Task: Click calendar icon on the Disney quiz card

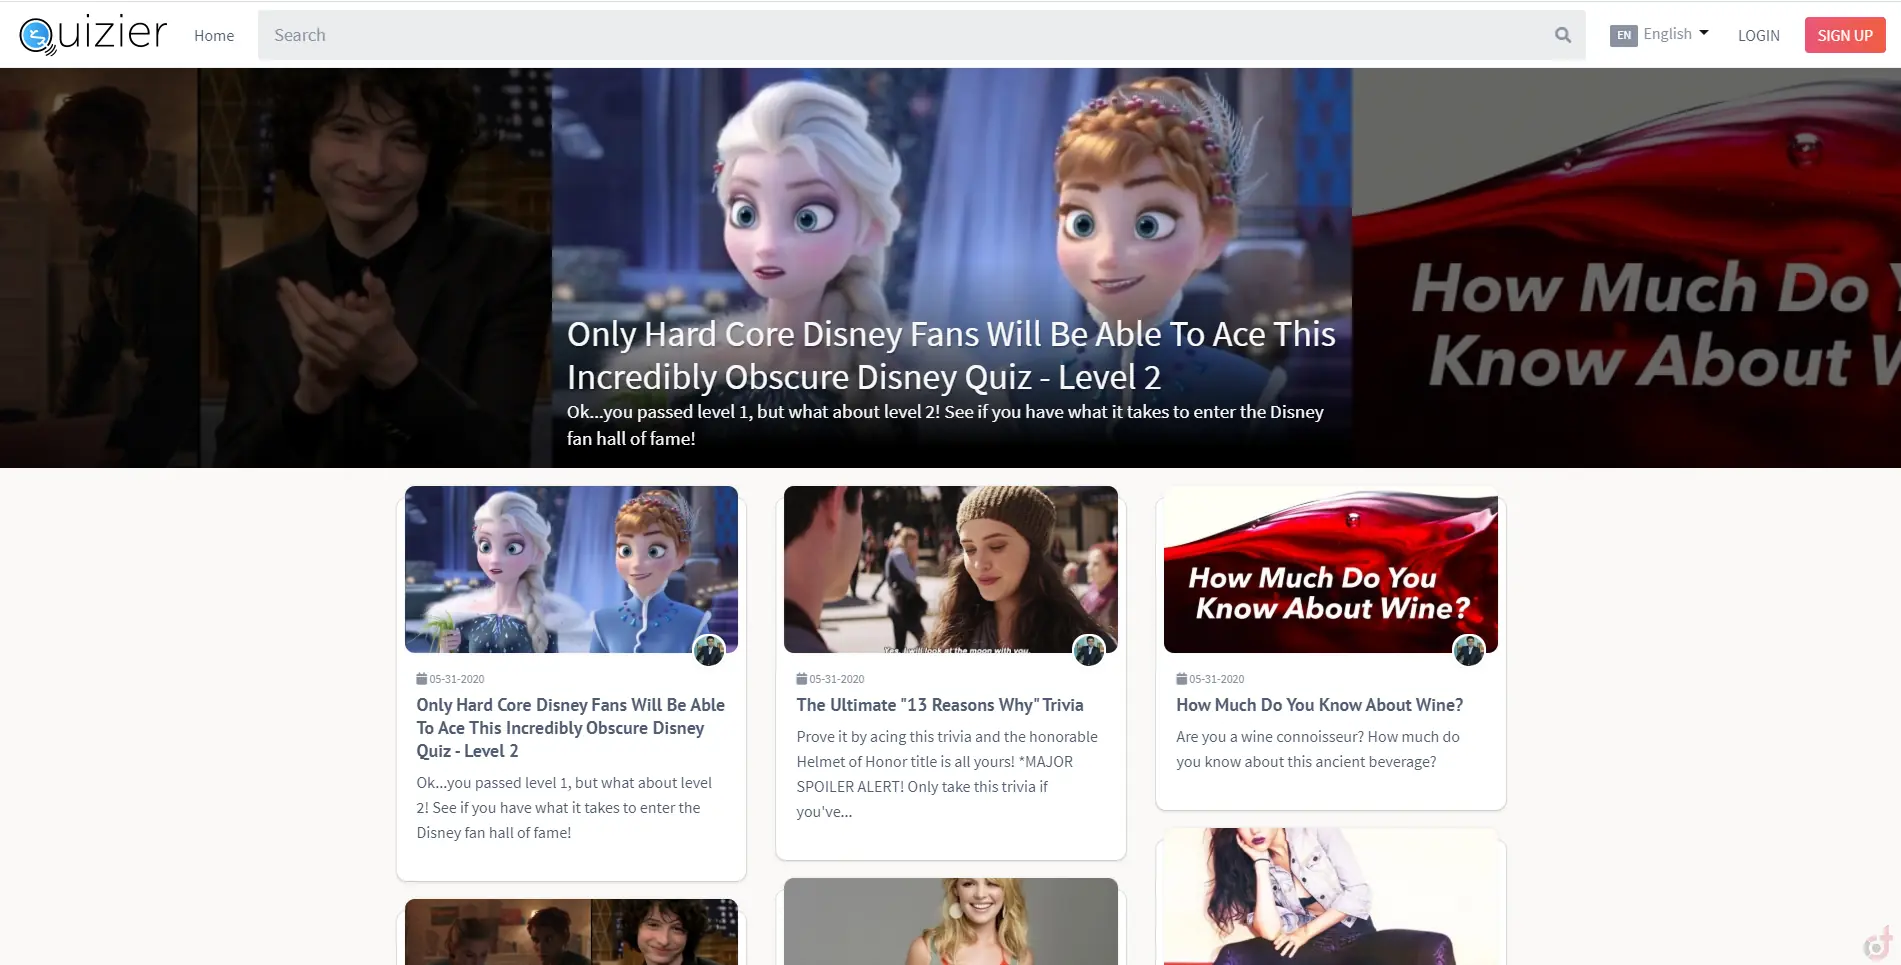Action: coord(421,679)
